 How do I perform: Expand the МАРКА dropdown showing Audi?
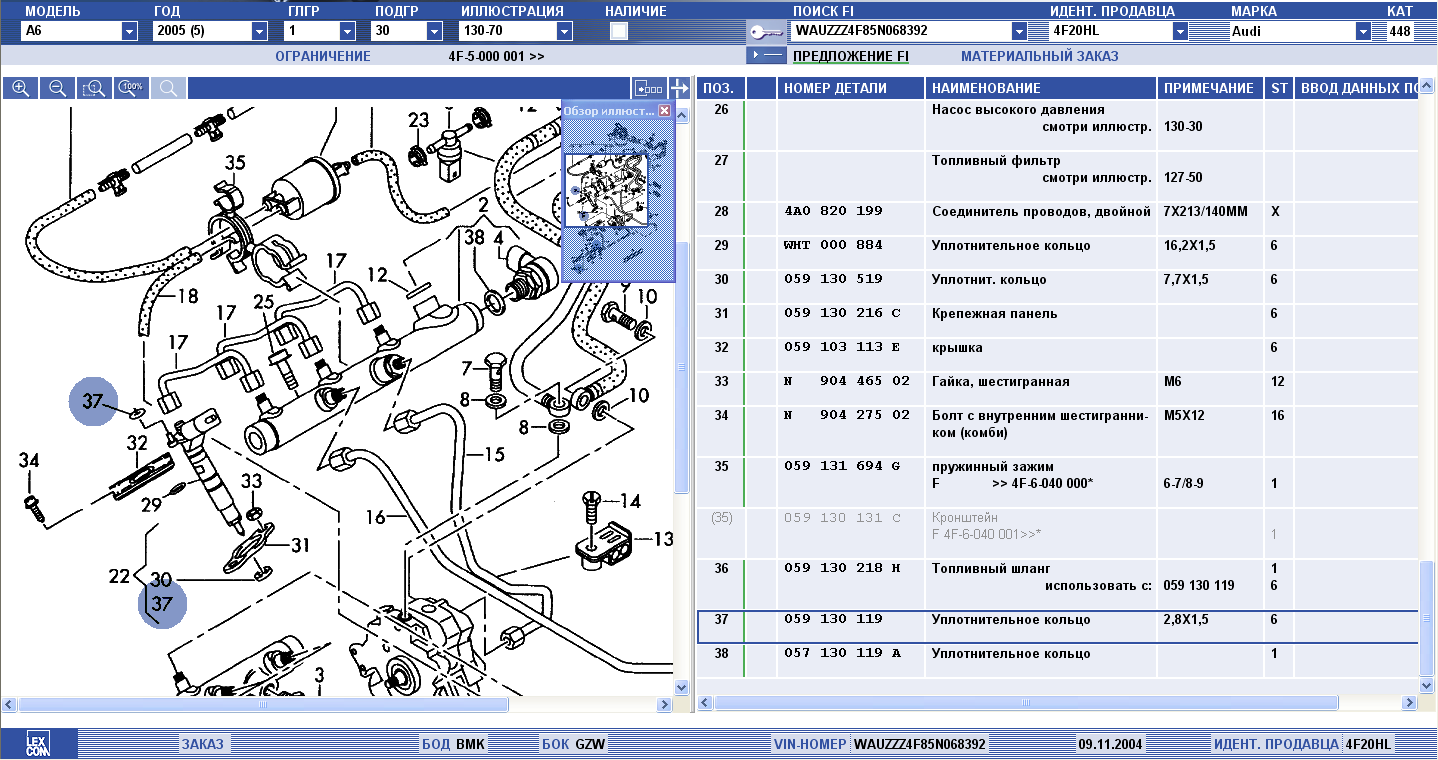[1363, 31]
